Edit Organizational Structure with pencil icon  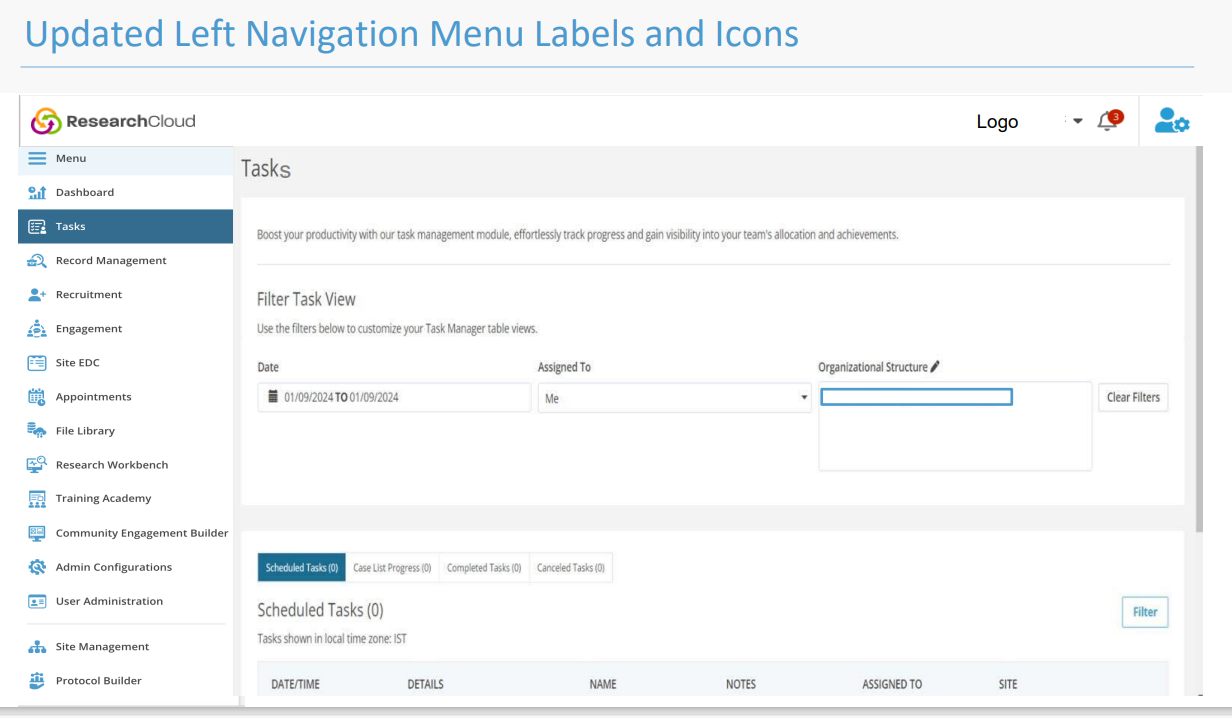pos(935,367)
